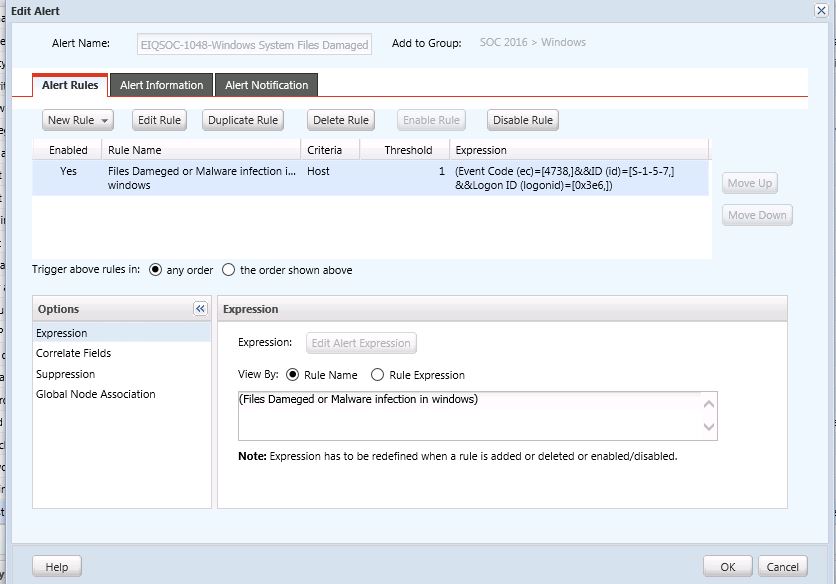Select 'any order' trigger option
836x584 pixels.
[156, 270]
